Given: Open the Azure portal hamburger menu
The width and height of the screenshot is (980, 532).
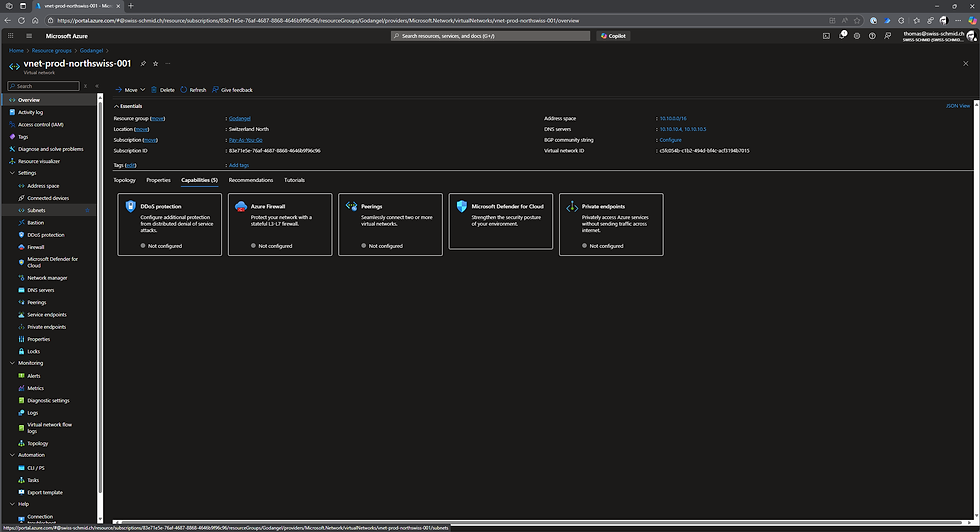Looking at the screenshot, I should click(29, 36).
